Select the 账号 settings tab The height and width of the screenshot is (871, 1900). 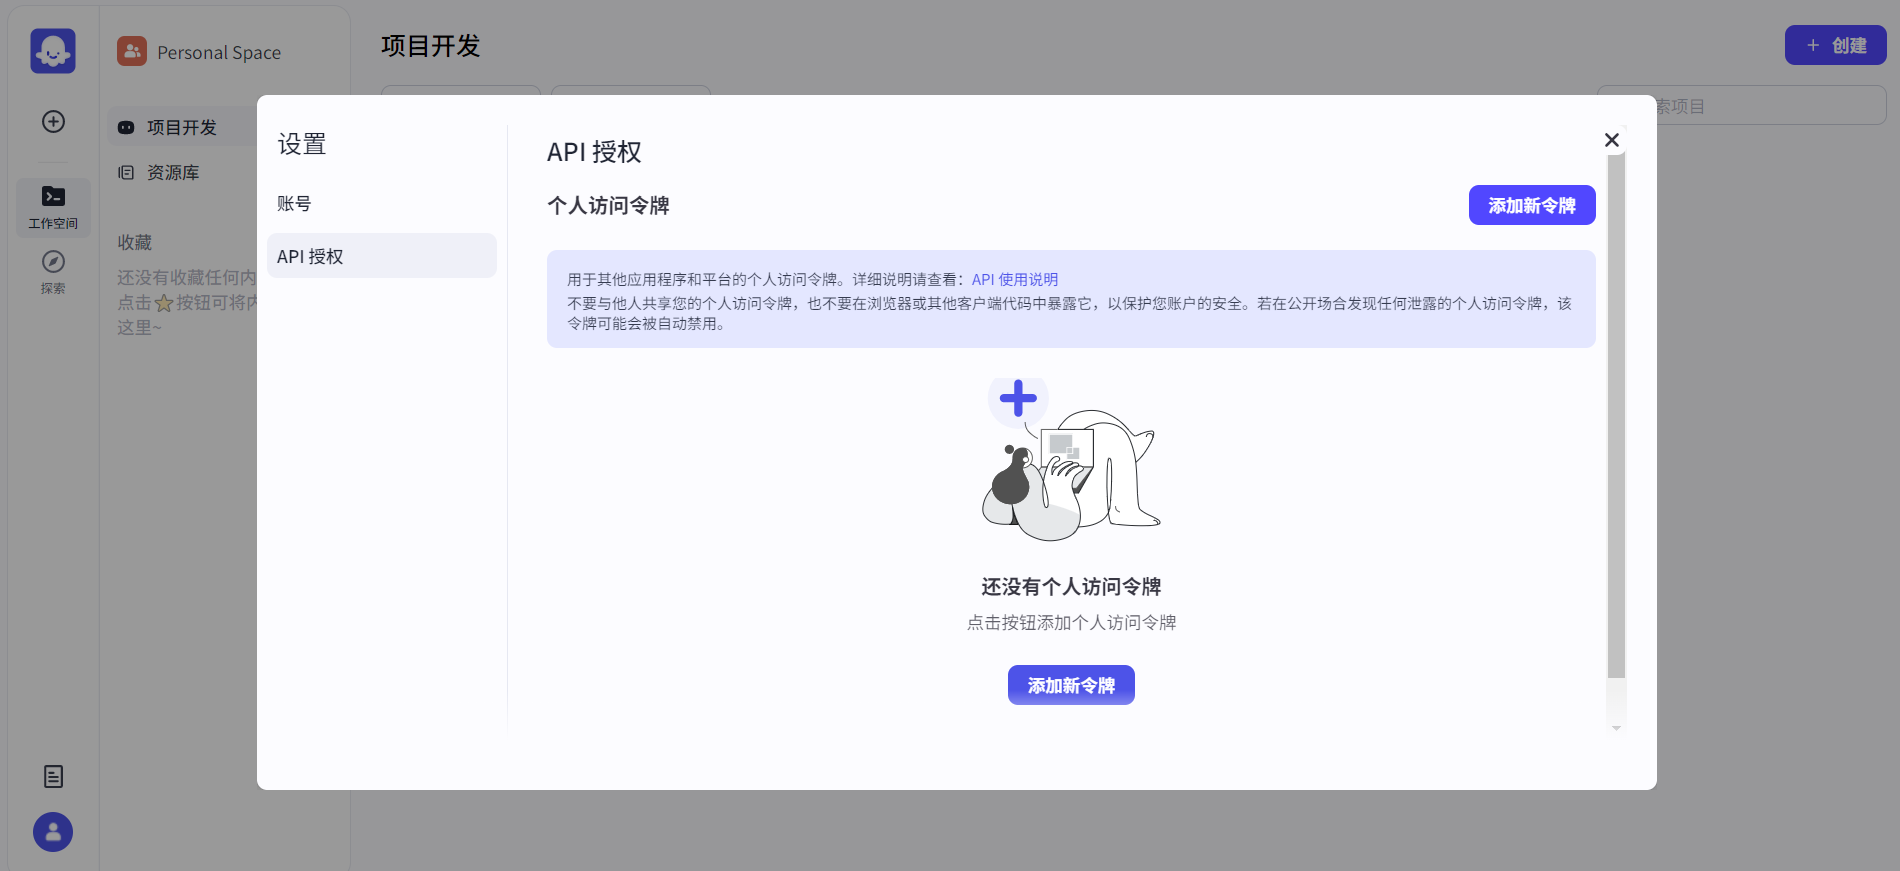(x=294, y=204)
